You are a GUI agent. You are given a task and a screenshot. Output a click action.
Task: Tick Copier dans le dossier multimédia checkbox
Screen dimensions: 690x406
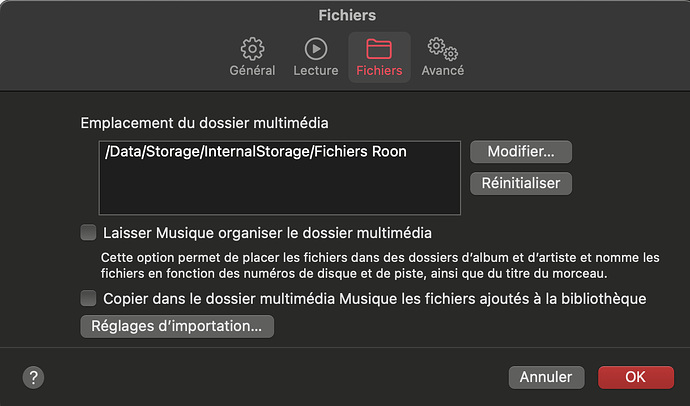point(88,298)
